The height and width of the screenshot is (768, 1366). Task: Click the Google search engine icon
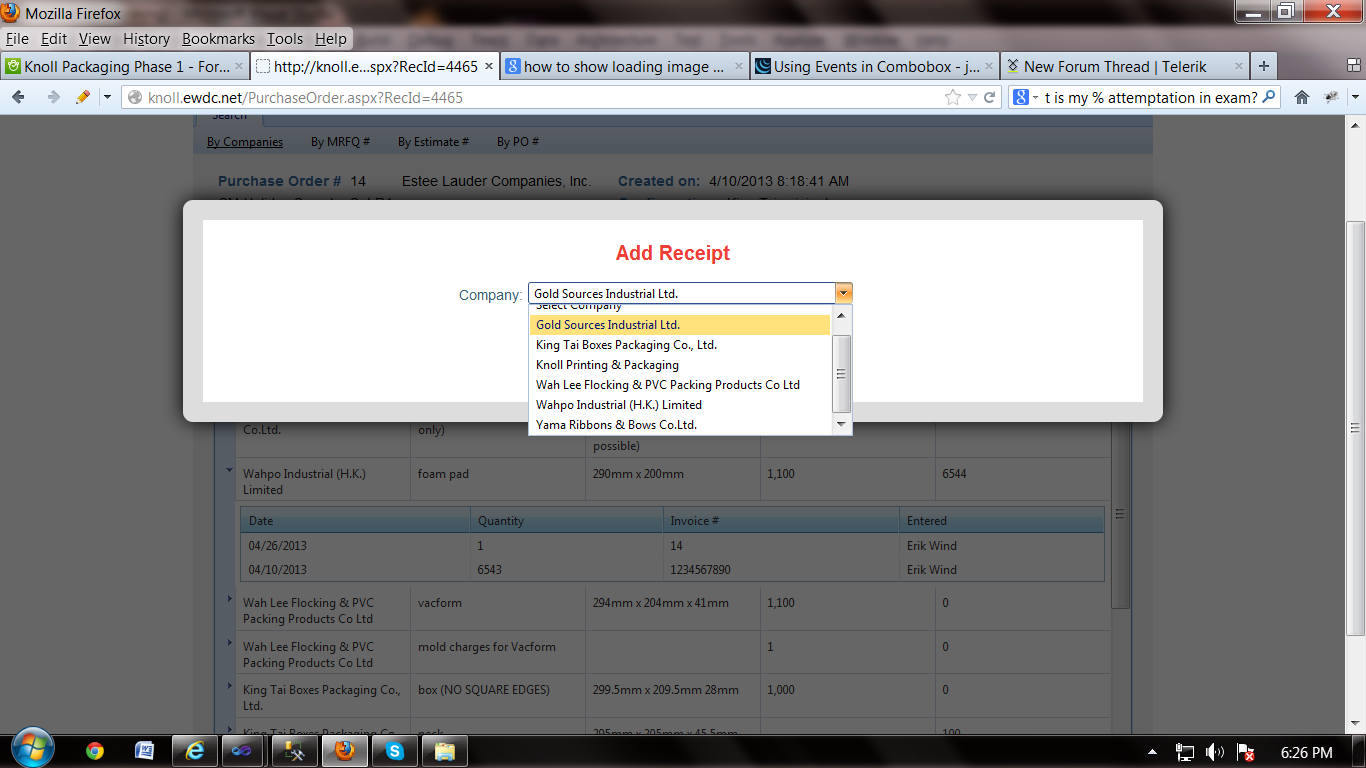(x=1021, y=97)
